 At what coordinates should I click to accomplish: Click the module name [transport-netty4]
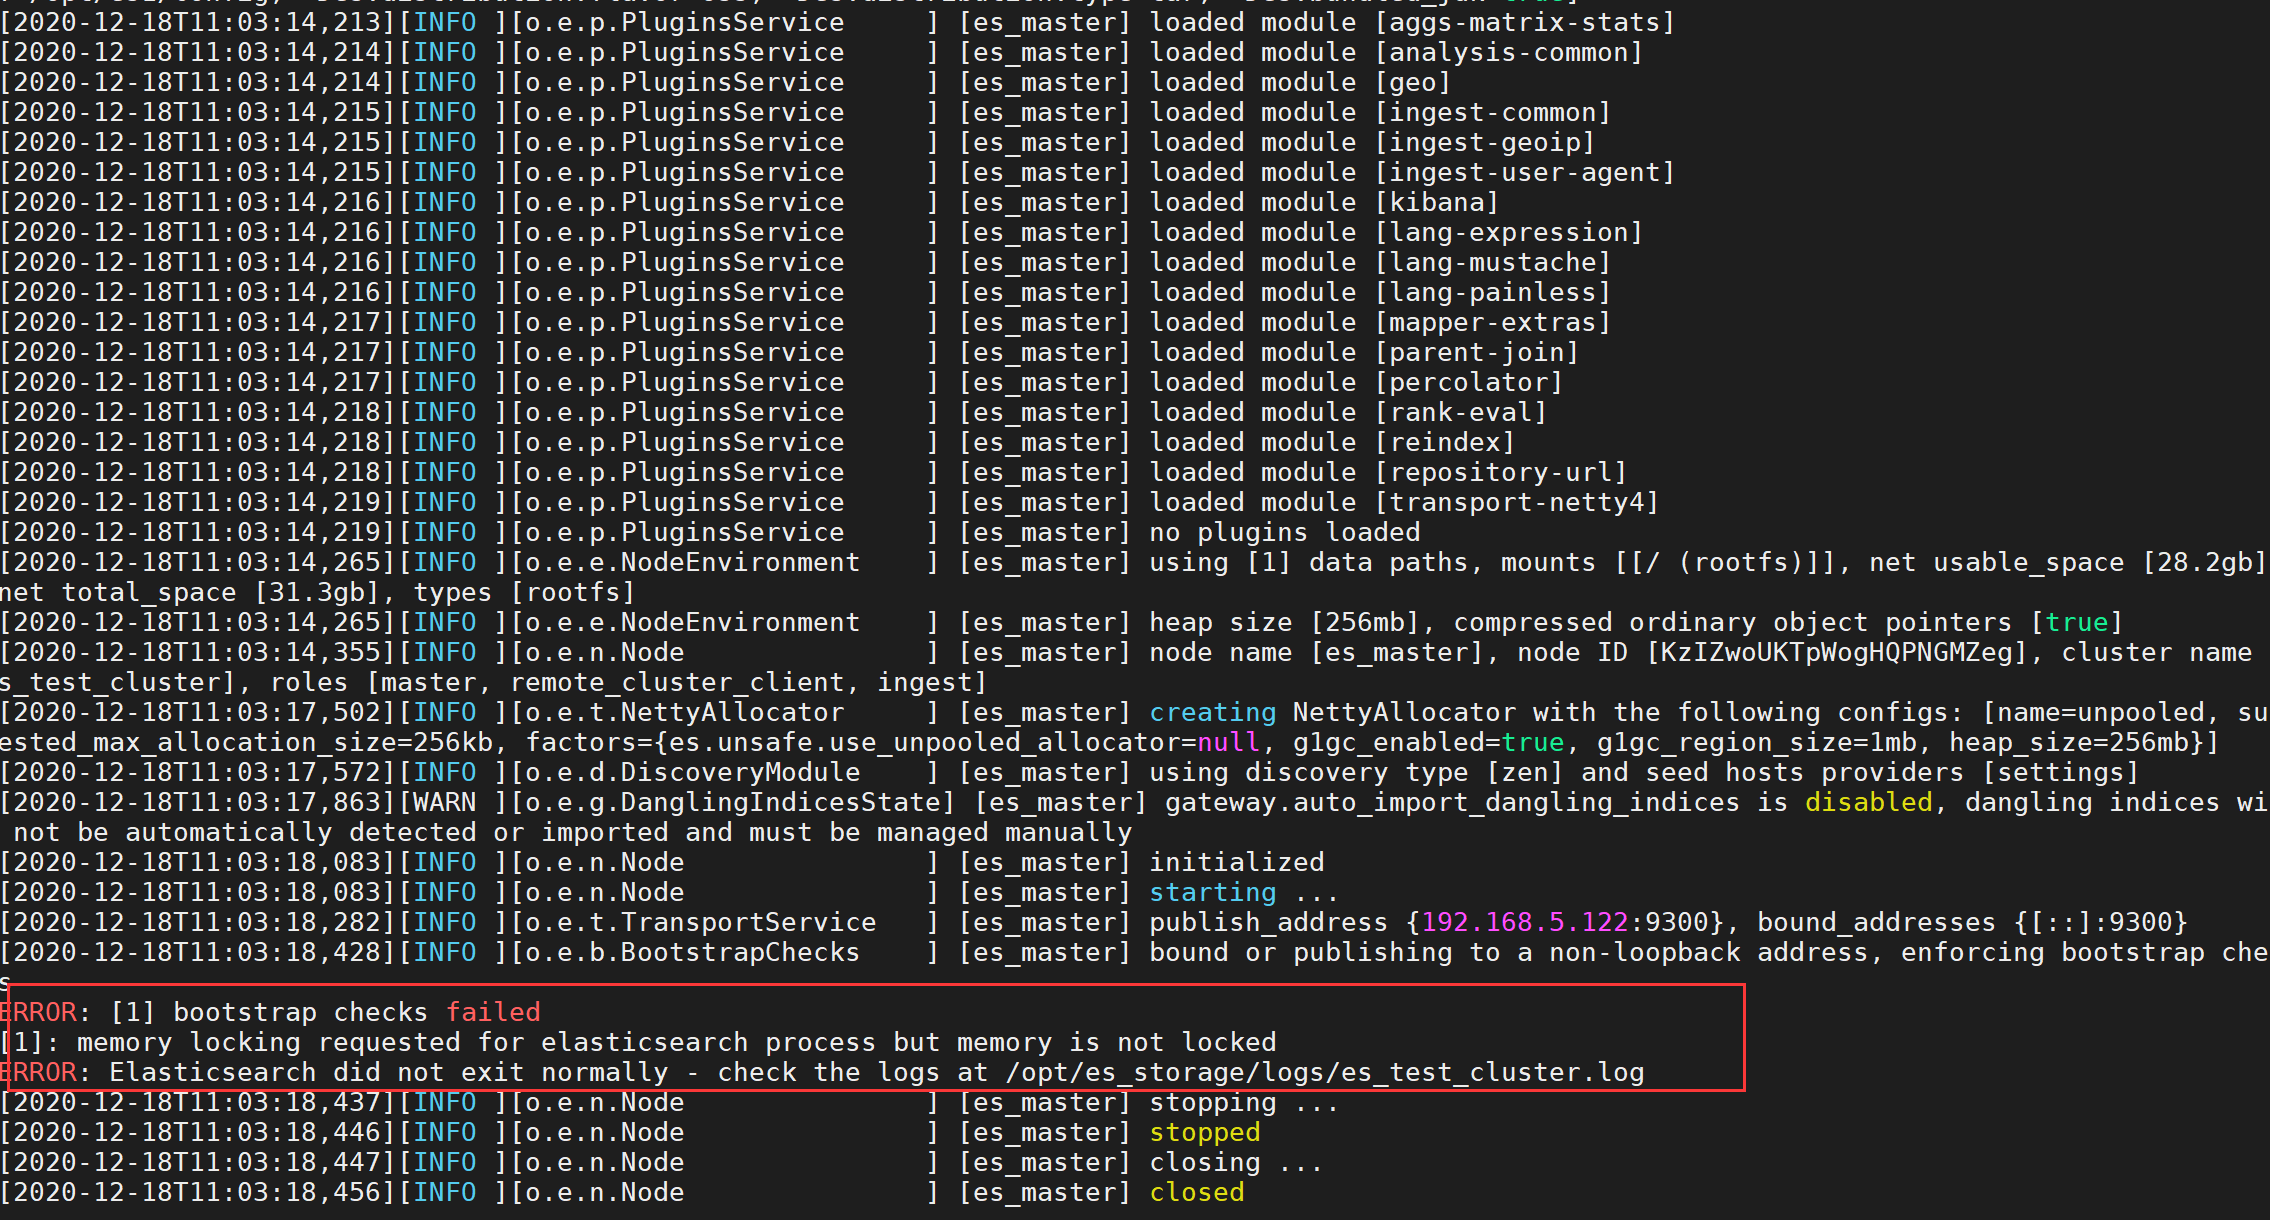[x=1517, y=502]
